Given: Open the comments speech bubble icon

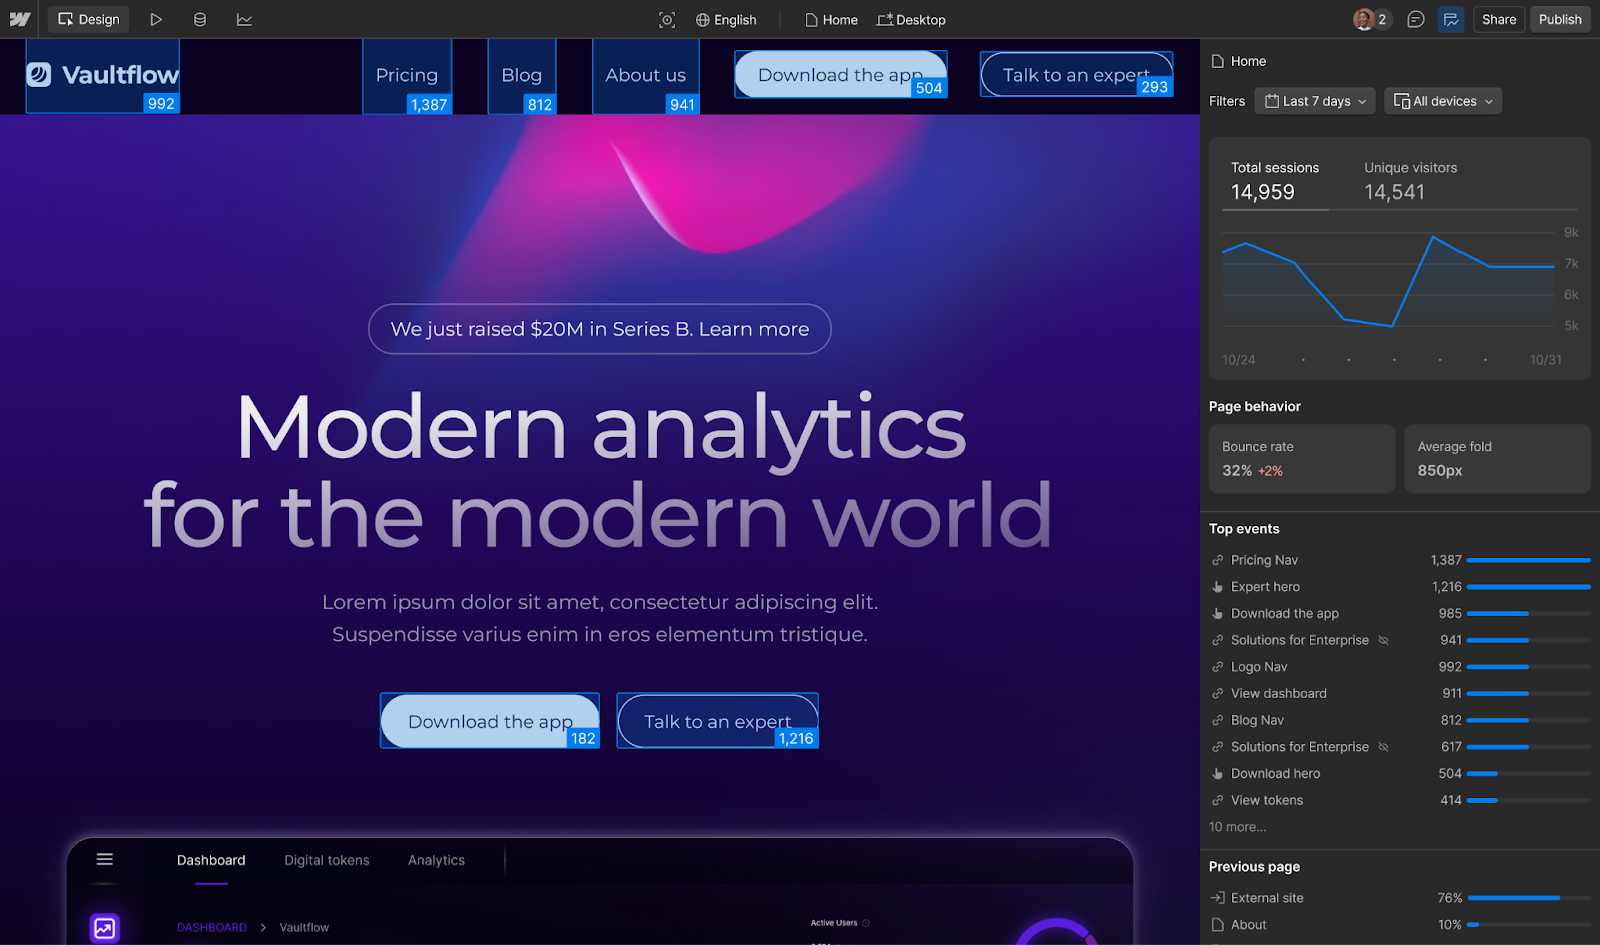Looking at the screenshot, I should pos(1416,19).
